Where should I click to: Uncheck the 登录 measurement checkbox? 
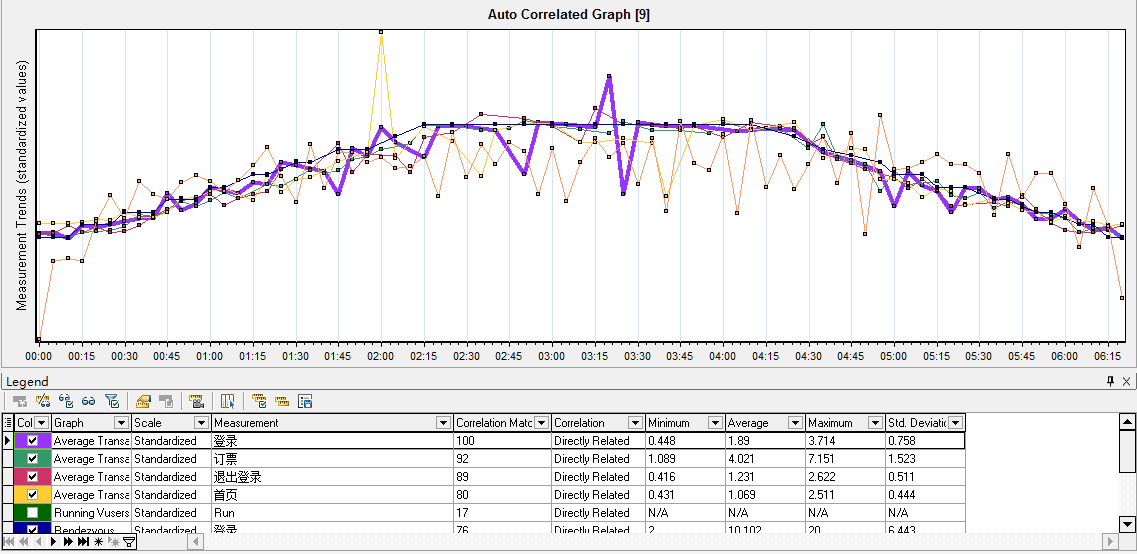coord(32,440)
